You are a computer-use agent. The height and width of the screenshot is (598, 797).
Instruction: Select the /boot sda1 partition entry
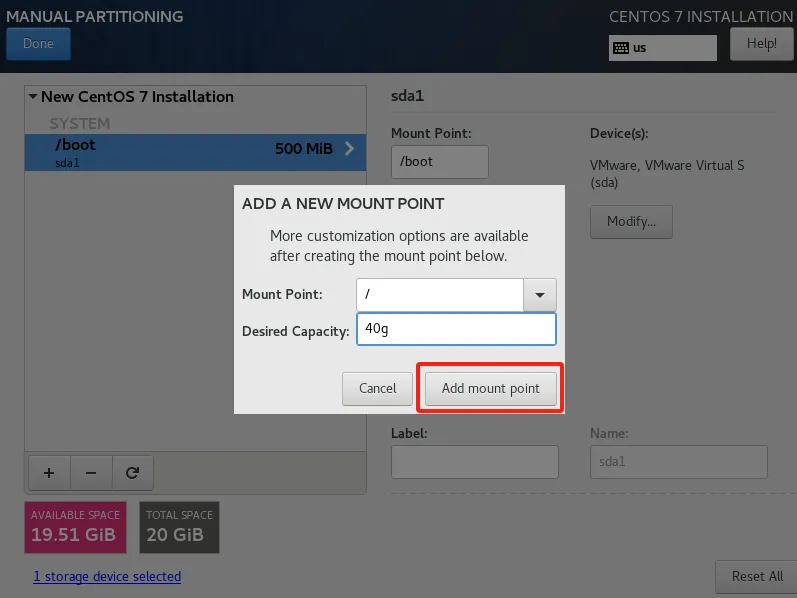coord(180,152)
